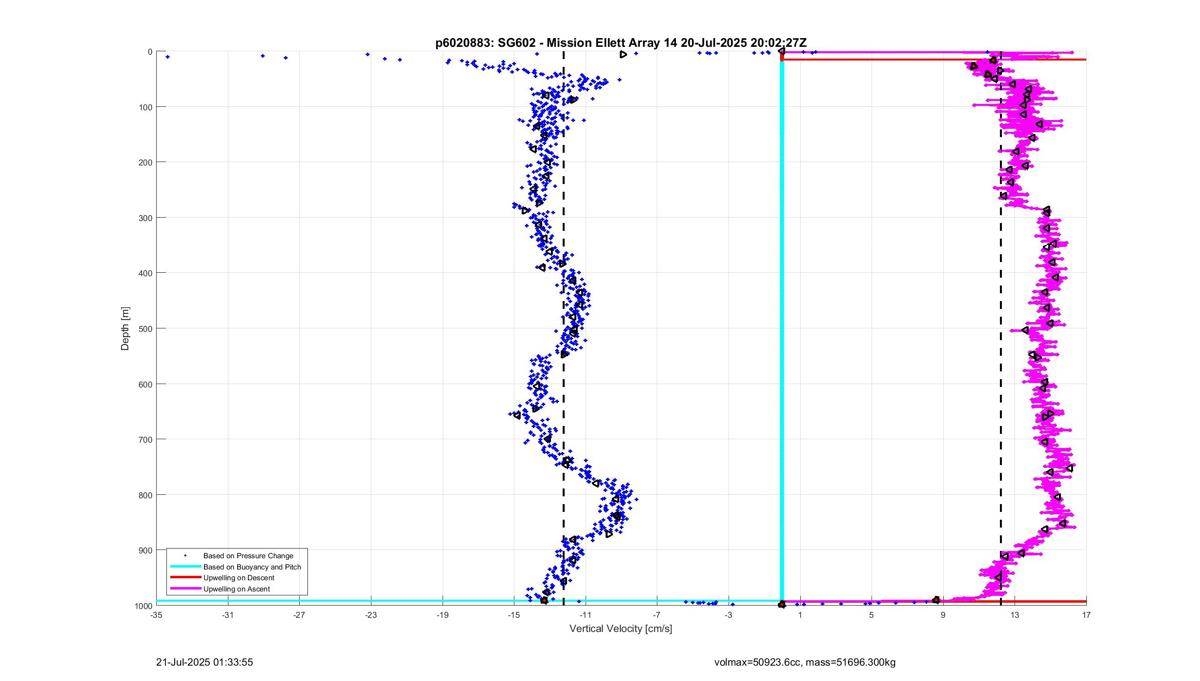Click the '21-Jul-2025 01:33:55' timestamp text
1200x681 pixels.
(205, 662)
